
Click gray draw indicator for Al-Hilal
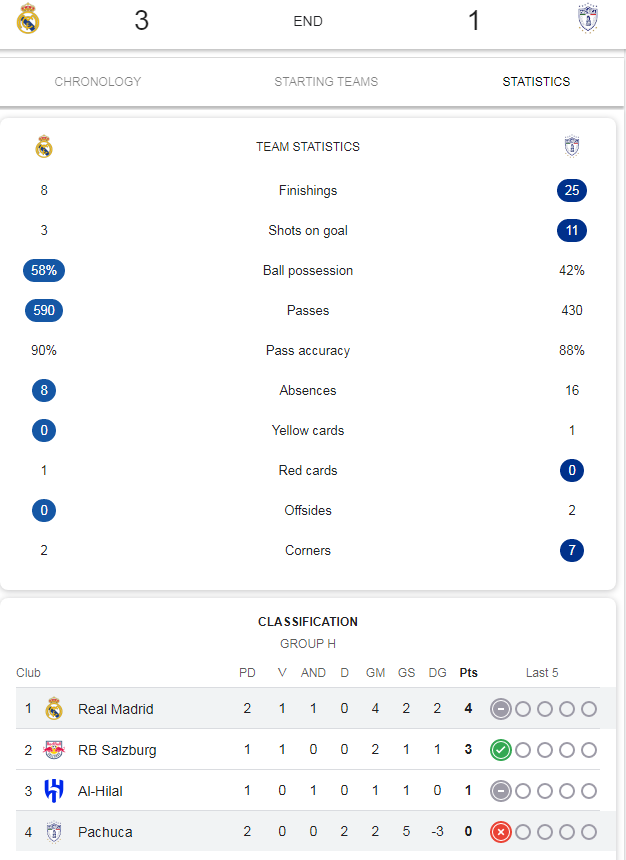[x=500, y=791]
